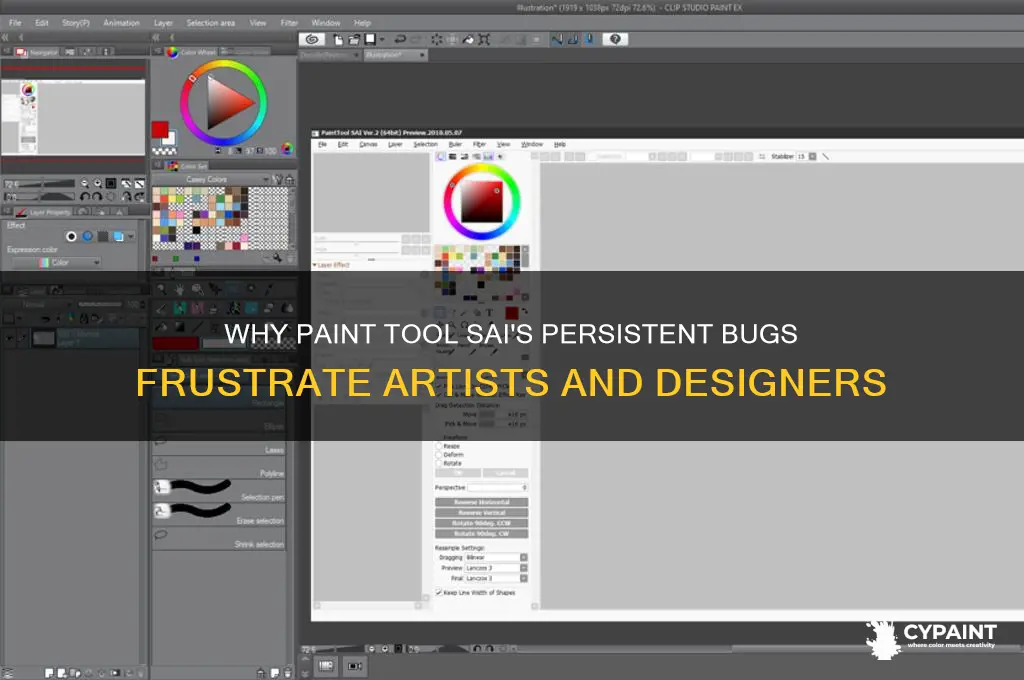Screen dimensions: 1024x680
Task: Click Navigator fit-to-screen icon
Action: point(112,184)
